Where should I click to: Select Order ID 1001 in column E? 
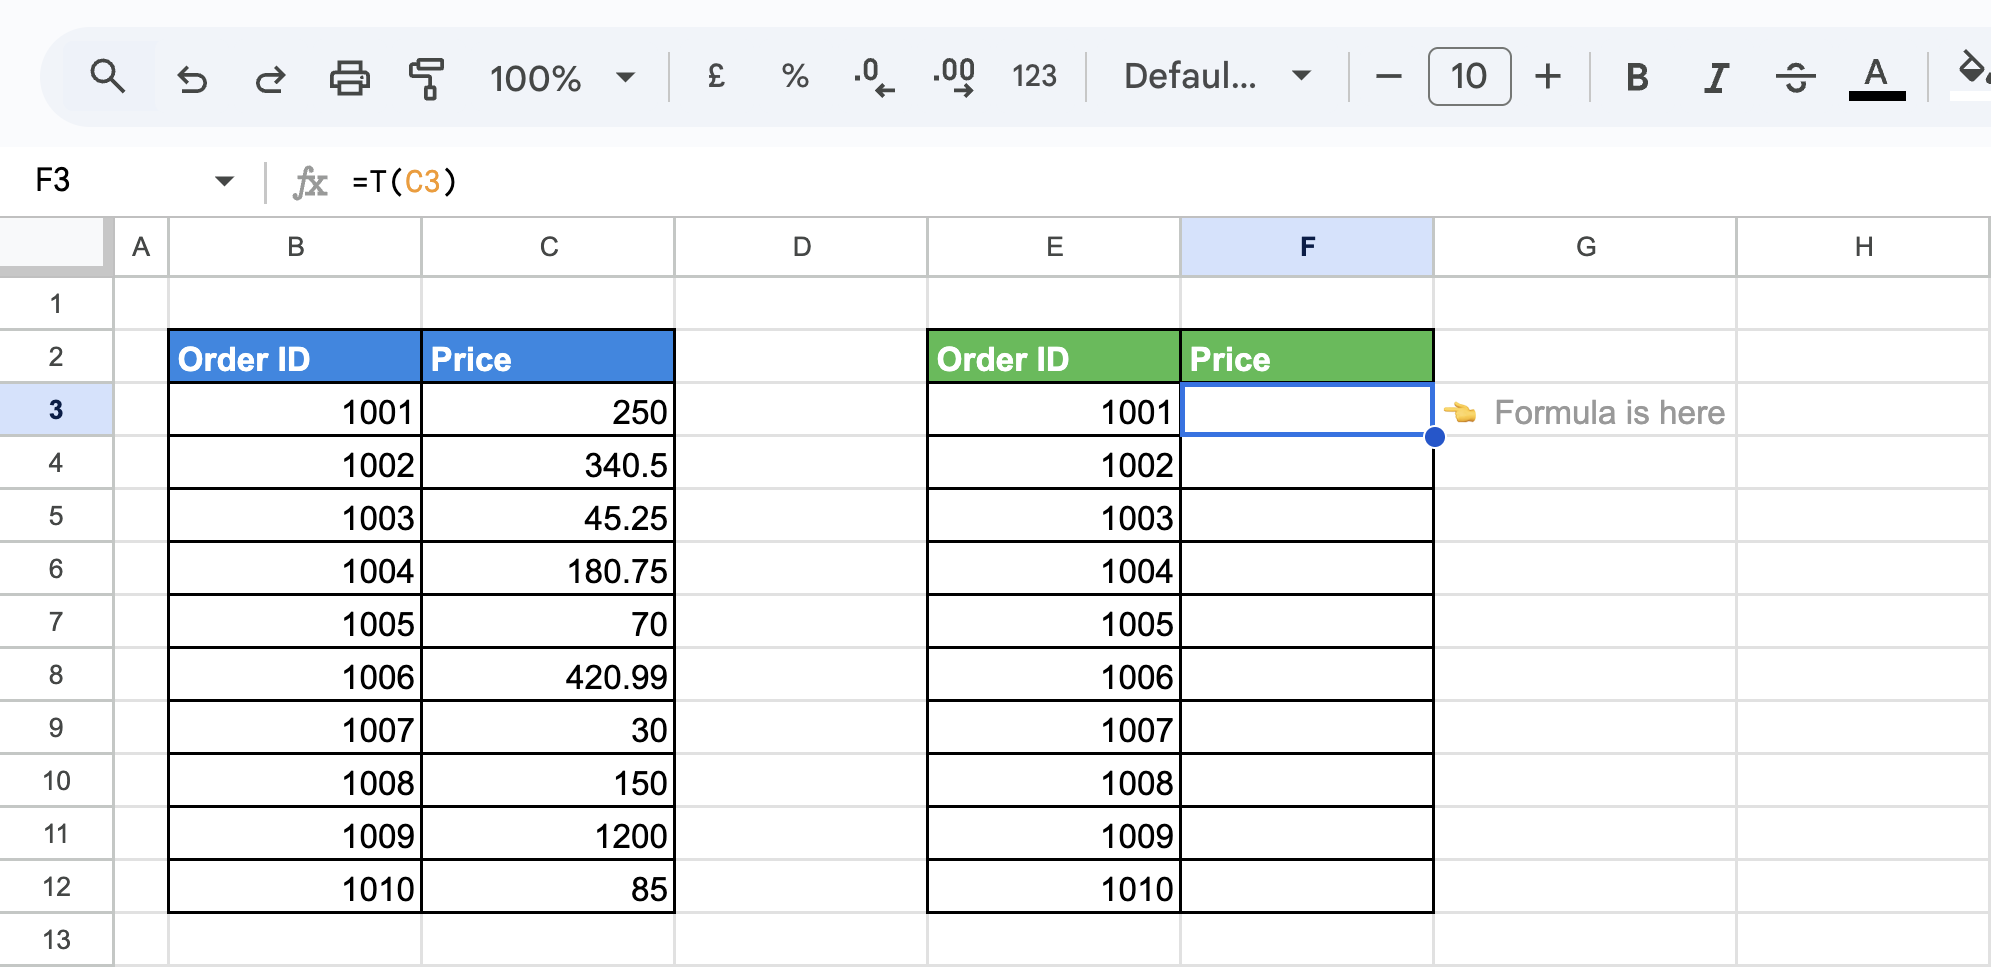(x=1054, y=410)
